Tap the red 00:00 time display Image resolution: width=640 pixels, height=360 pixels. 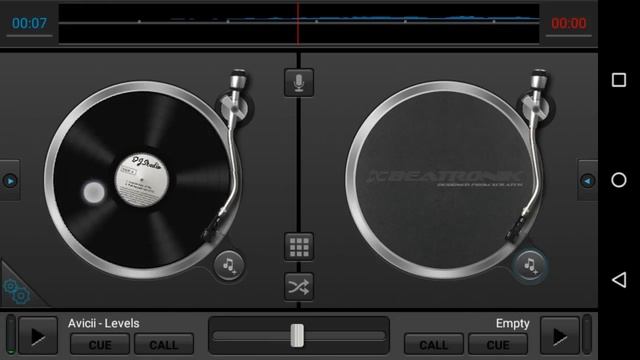point(569,23)
